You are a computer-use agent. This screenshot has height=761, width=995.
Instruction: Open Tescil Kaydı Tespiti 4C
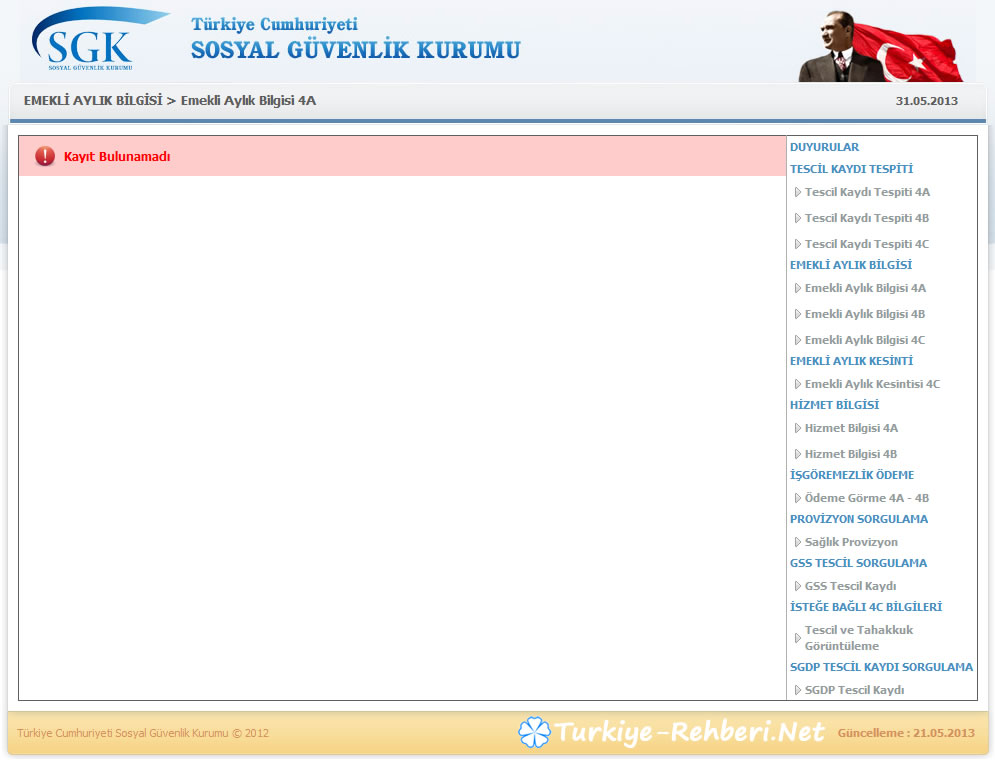pos(866,244)
